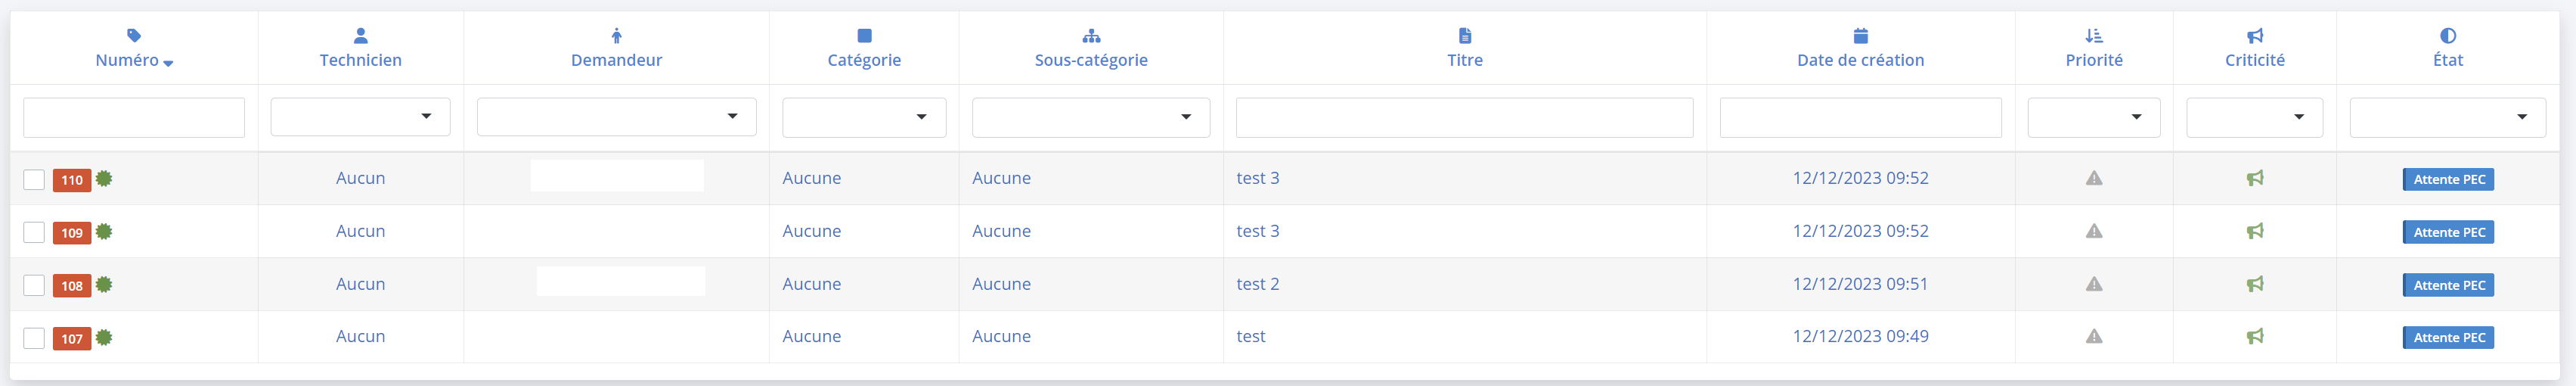Click the priority warning triangle for ticket 107
Image resolution: width=2576 pixels, height=386 pixels.
2093,337
